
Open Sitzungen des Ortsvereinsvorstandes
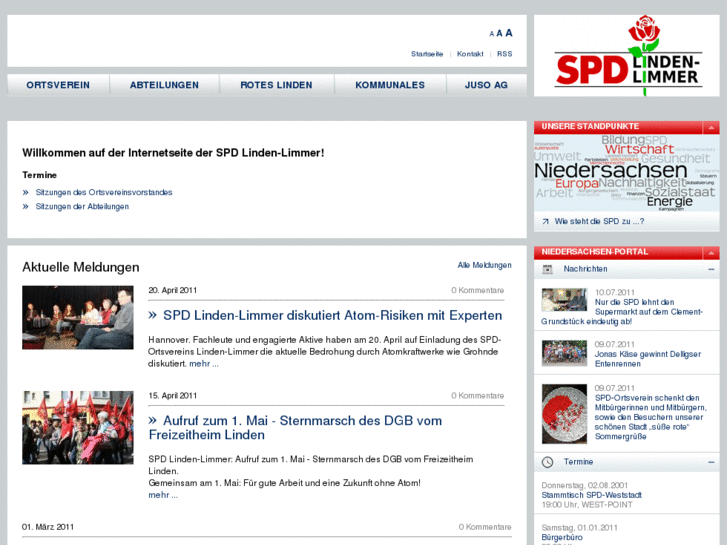click(x=104, y=192)
